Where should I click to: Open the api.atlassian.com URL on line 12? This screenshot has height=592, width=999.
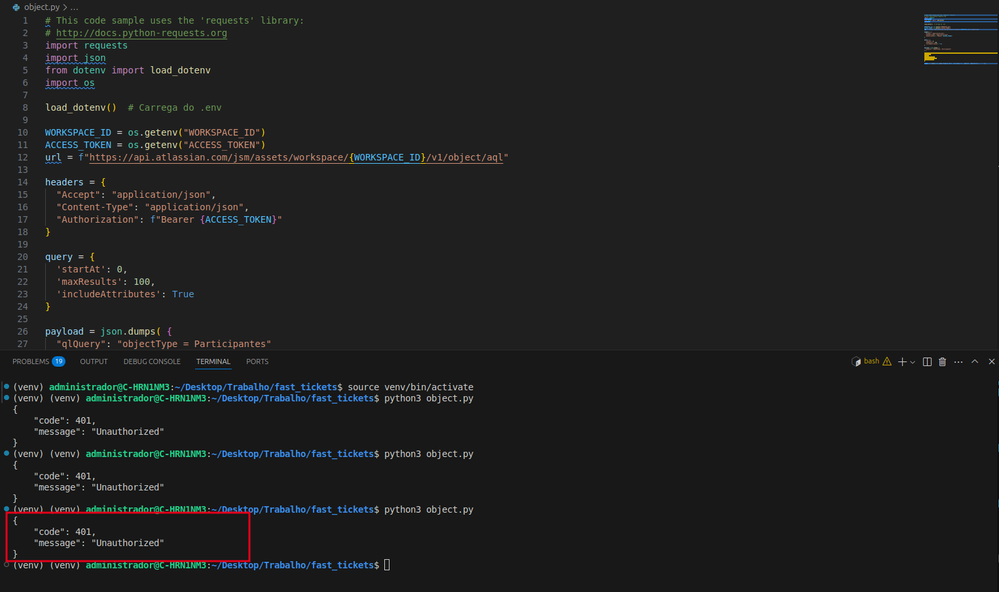point(298,157)
